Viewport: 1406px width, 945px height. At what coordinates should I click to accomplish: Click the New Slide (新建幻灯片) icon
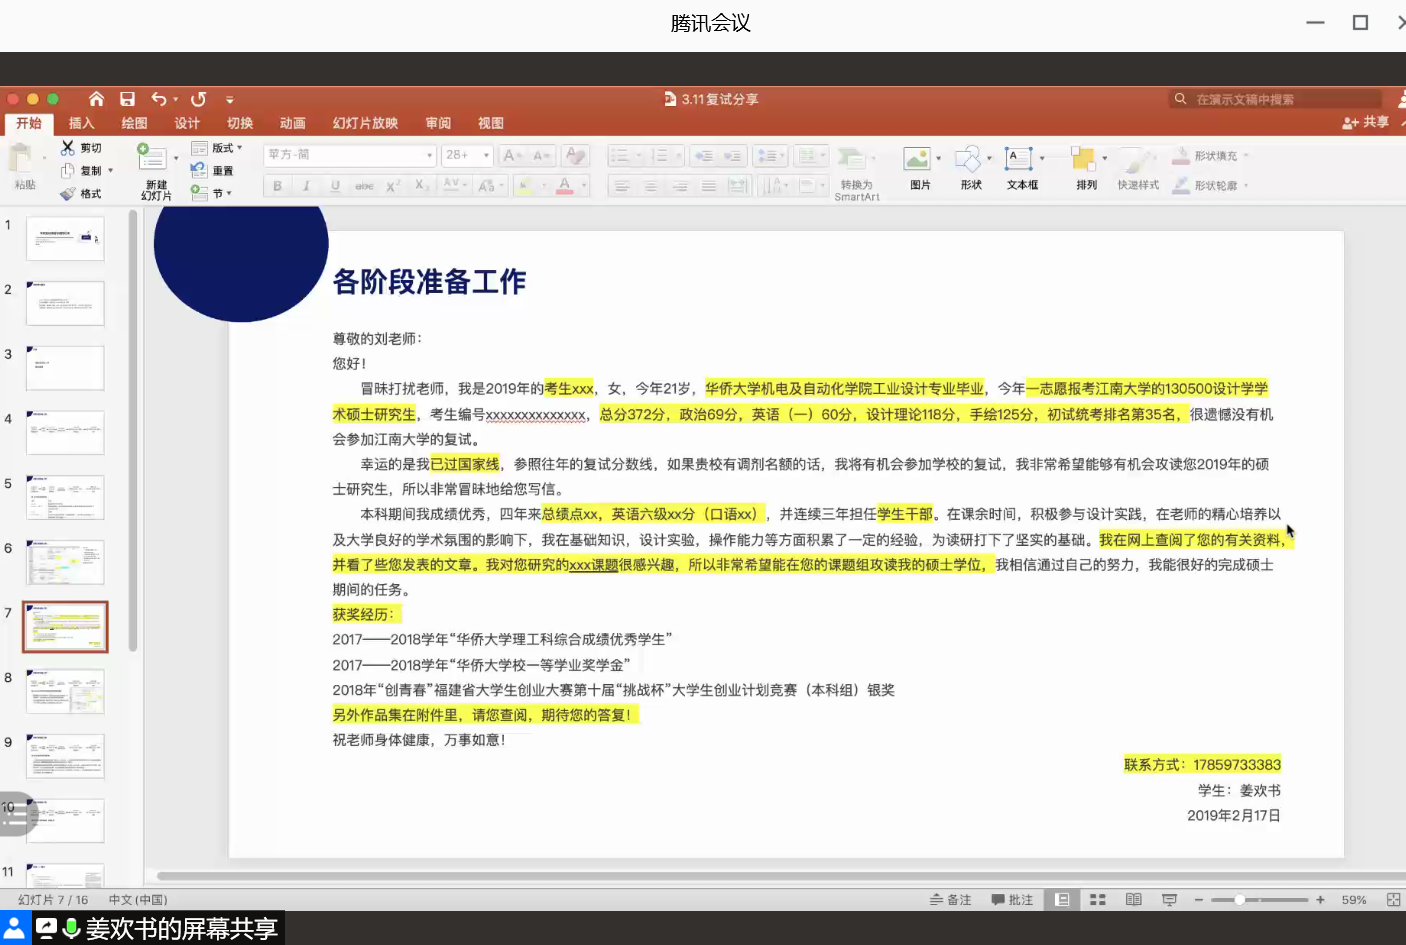coord(152,160)
